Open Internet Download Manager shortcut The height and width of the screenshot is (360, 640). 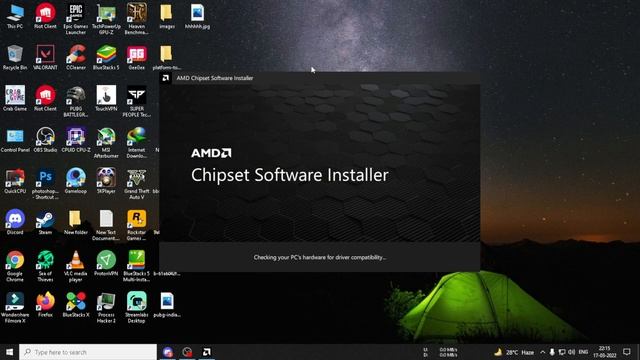[x=136, y=142]
